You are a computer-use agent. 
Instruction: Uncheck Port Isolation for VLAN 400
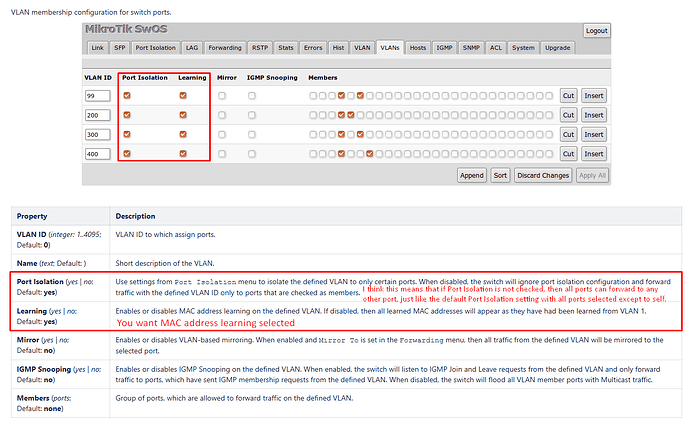(x=127, y=154)
